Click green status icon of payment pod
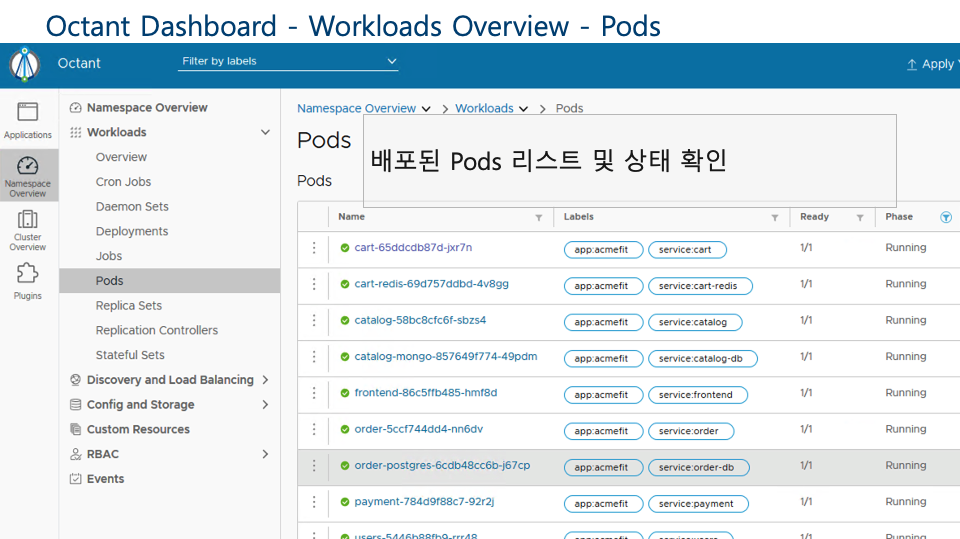This screenshot has width=960, height=539. (x=345, y=502)
